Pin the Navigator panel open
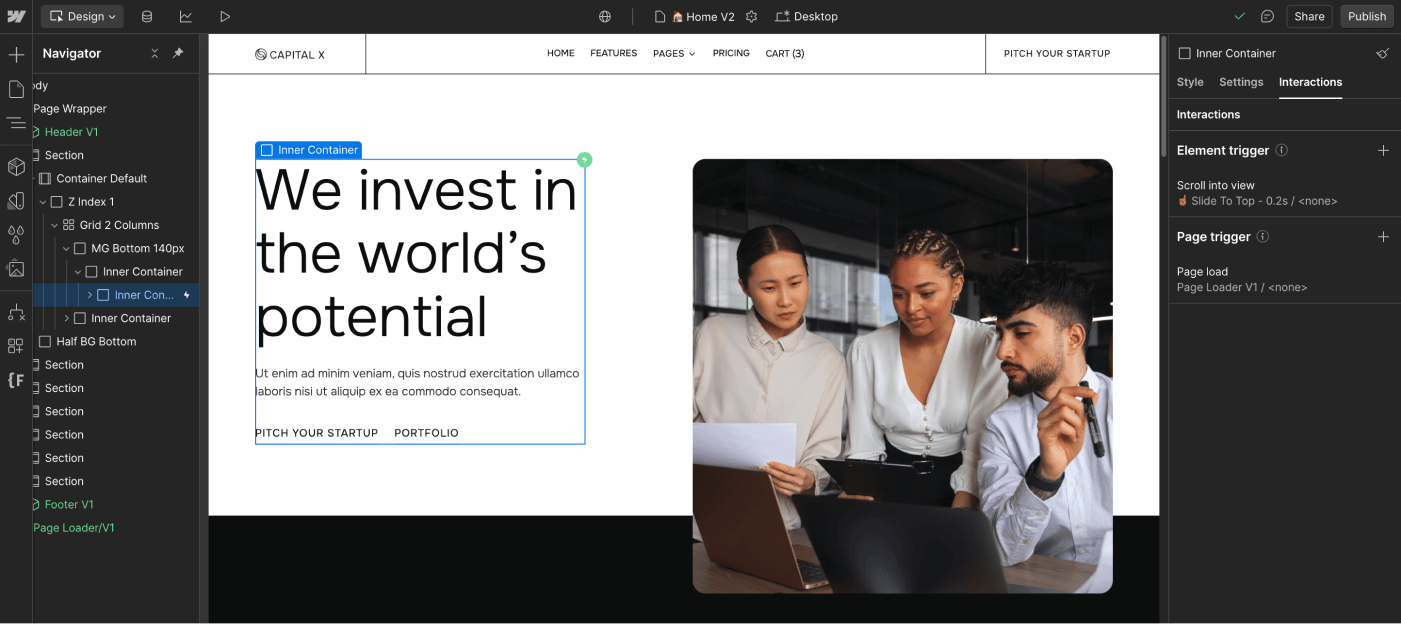Screen dimensions: 1401x624 click(x=177, y=53)
